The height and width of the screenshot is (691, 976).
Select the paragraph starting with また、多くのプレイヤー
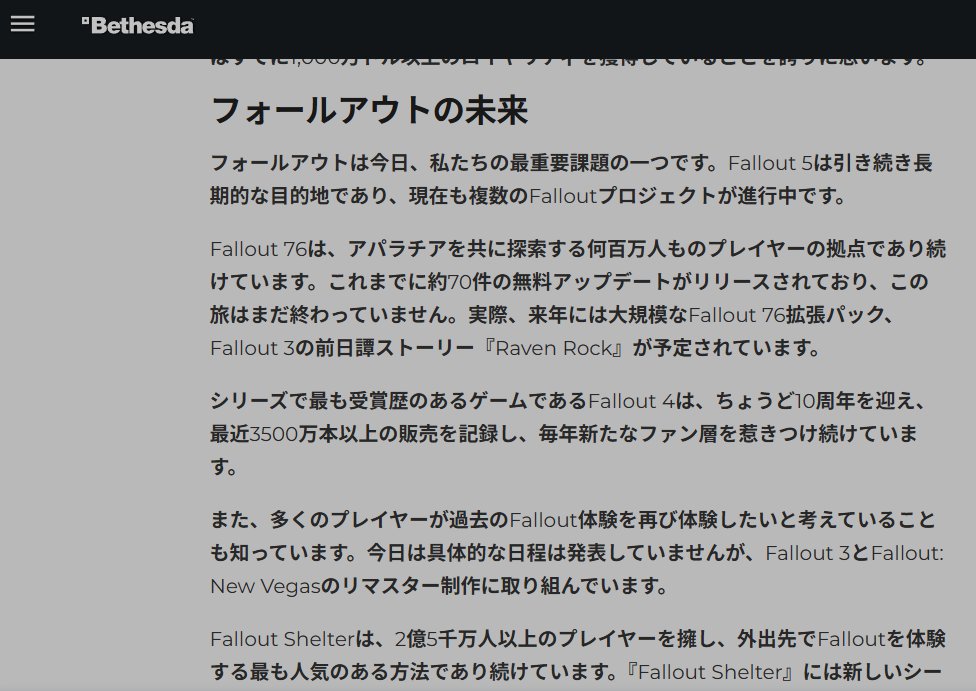[x=577, y=553]
